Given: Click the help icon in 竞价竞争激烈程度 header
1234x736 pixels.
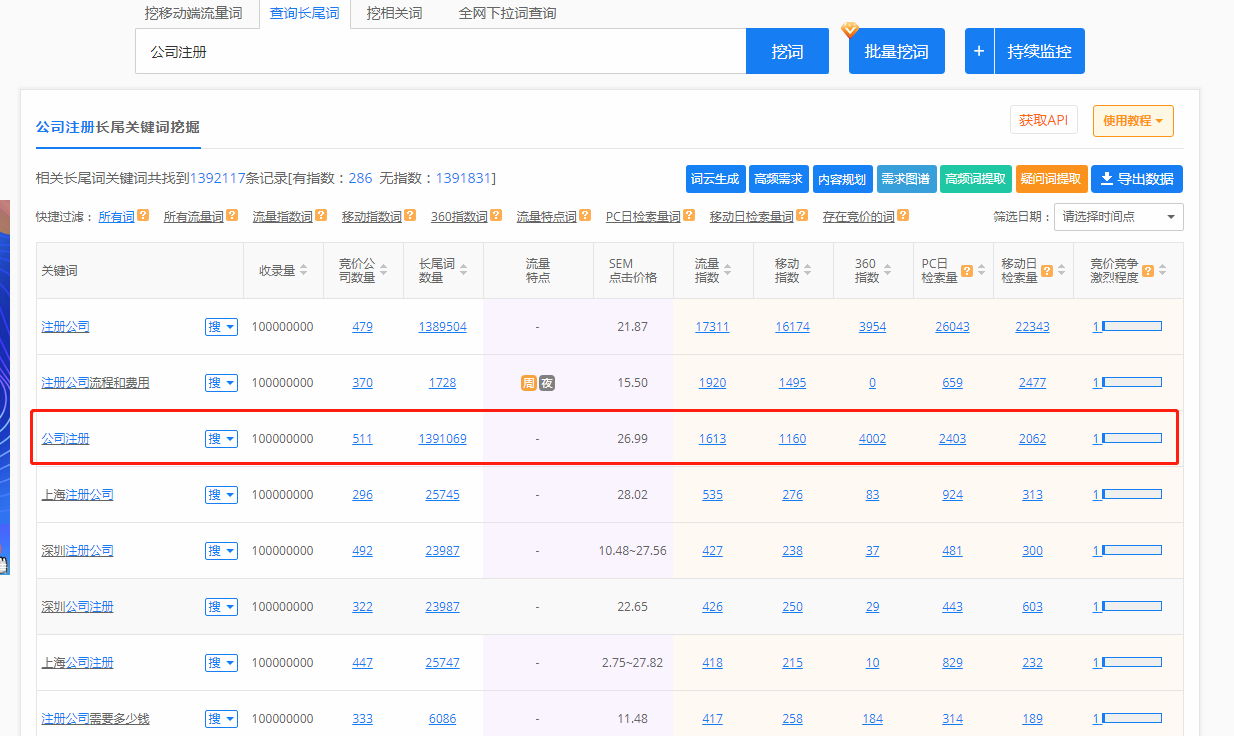Looking at the screenshot, I should point(1148,270).
